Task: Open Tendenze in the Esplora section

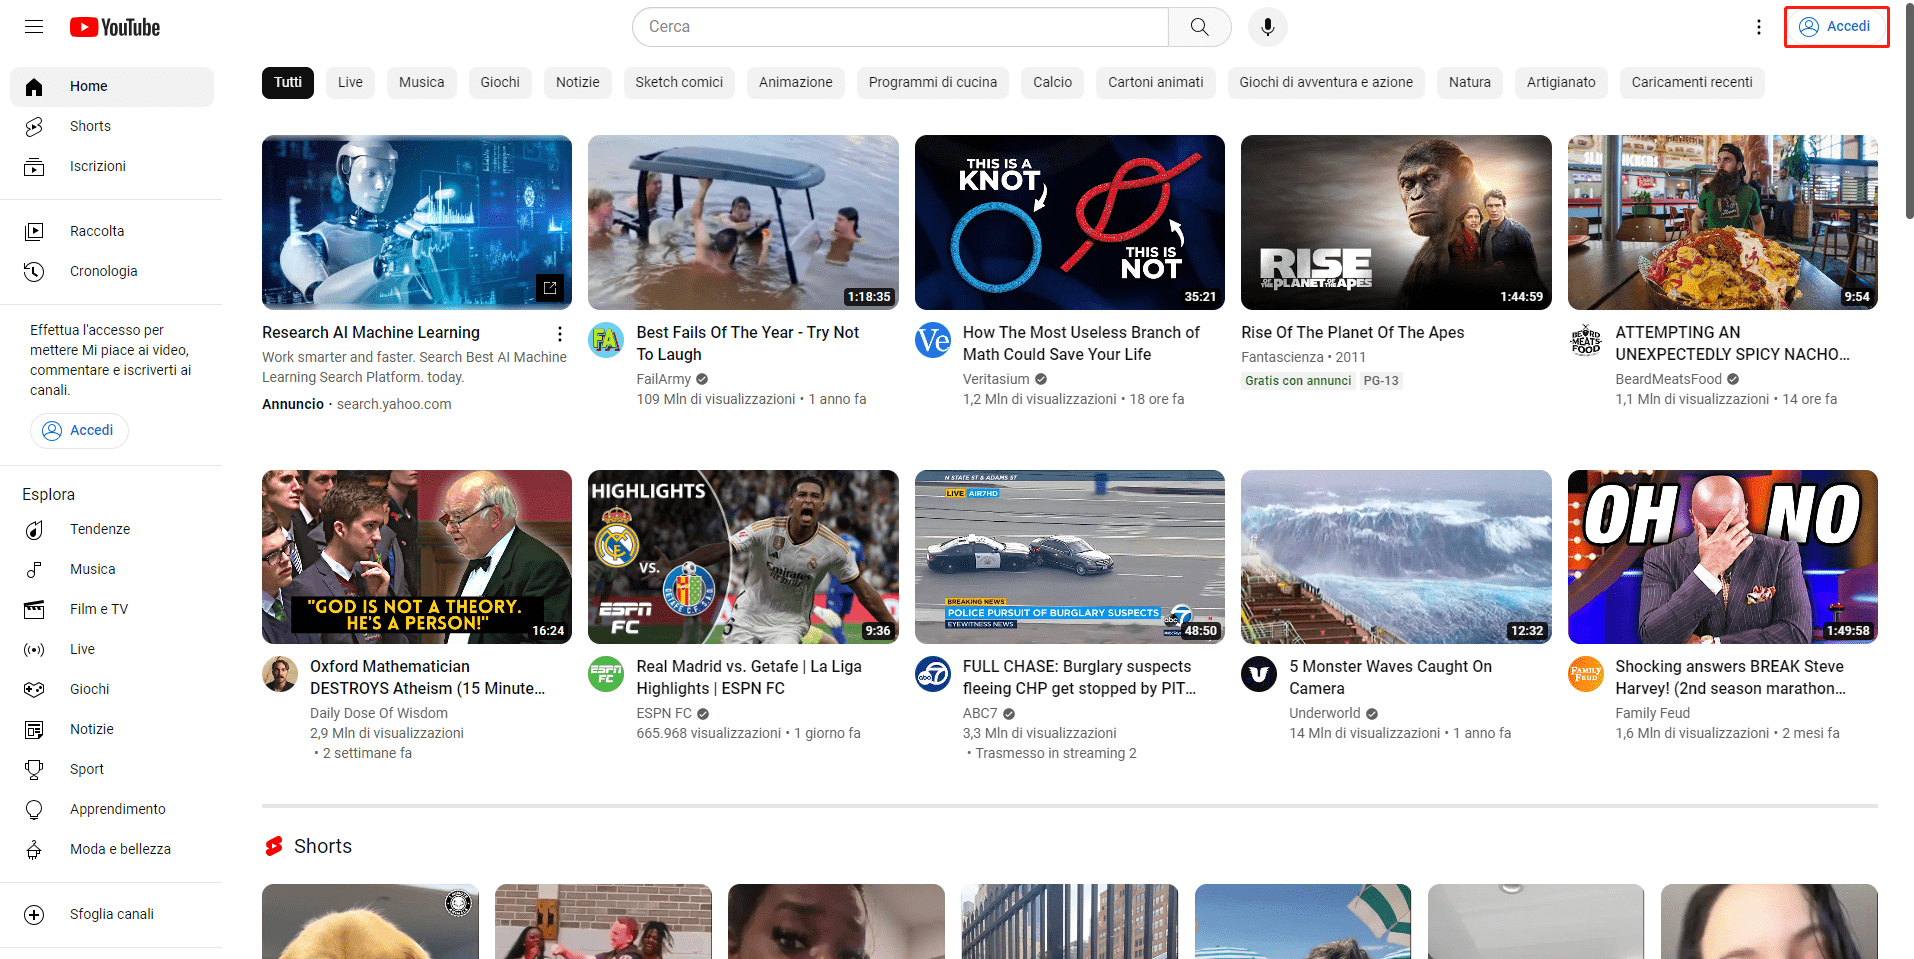Action: click(112, 530)
